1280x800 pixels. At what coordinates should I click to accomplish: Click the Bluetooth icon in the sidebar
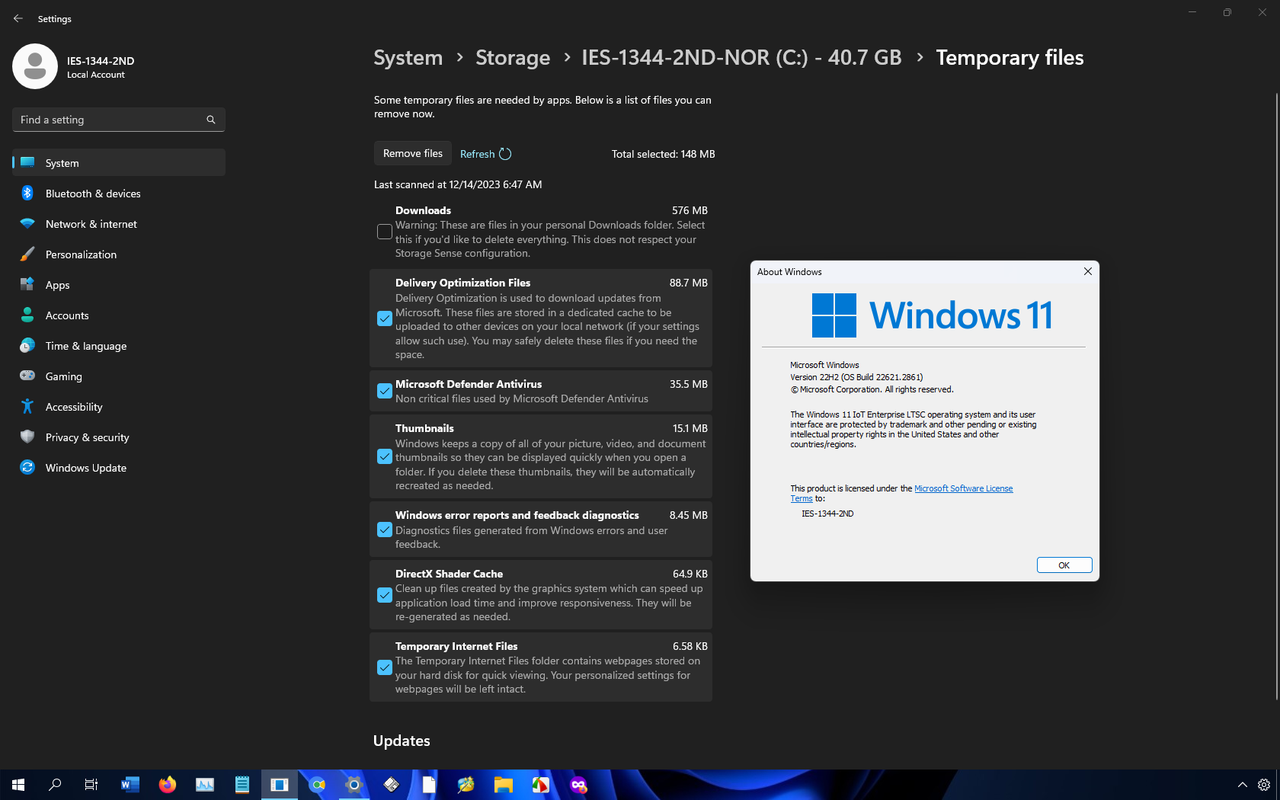(27, 193)
